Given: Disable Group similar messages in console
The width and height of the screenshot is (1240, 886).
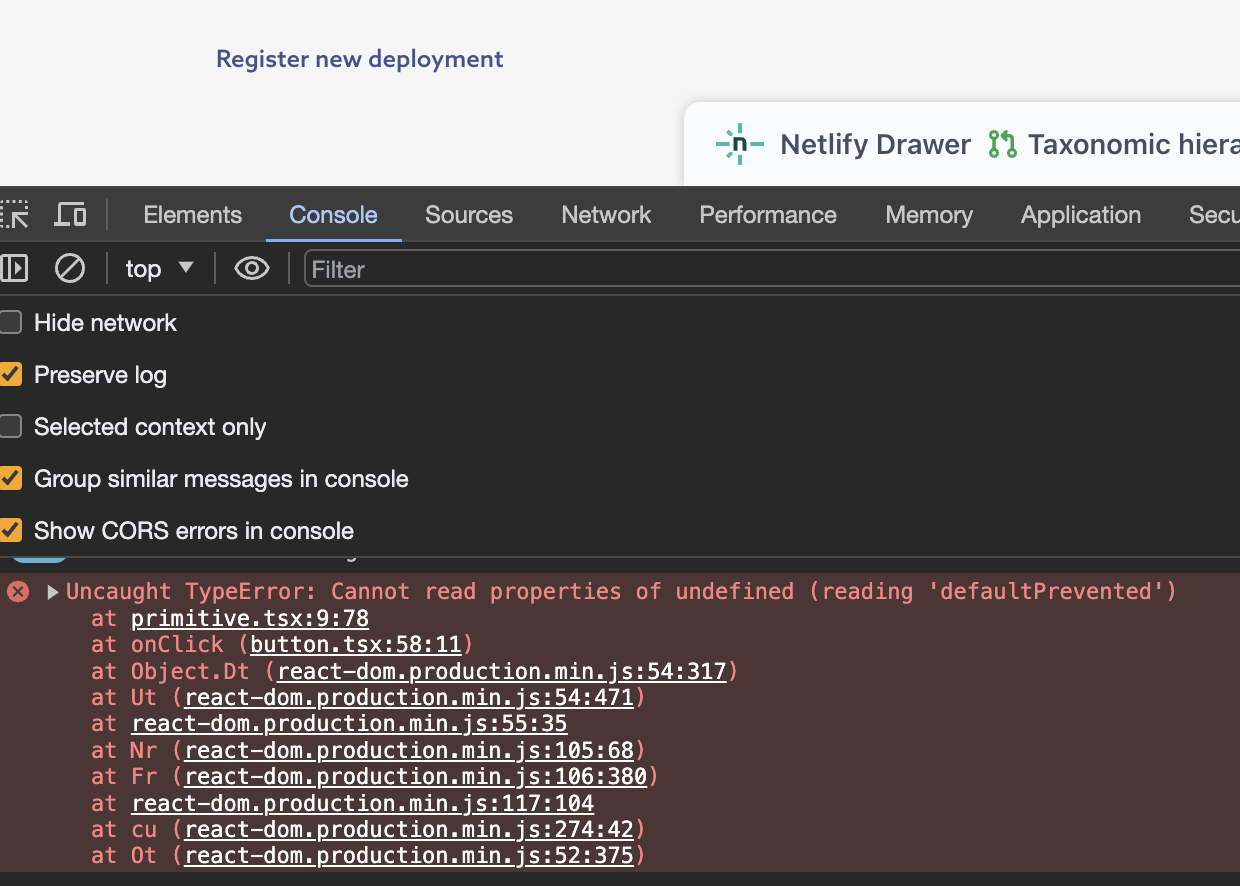Looking at the screenshot, I should click(x=10, y=478).
